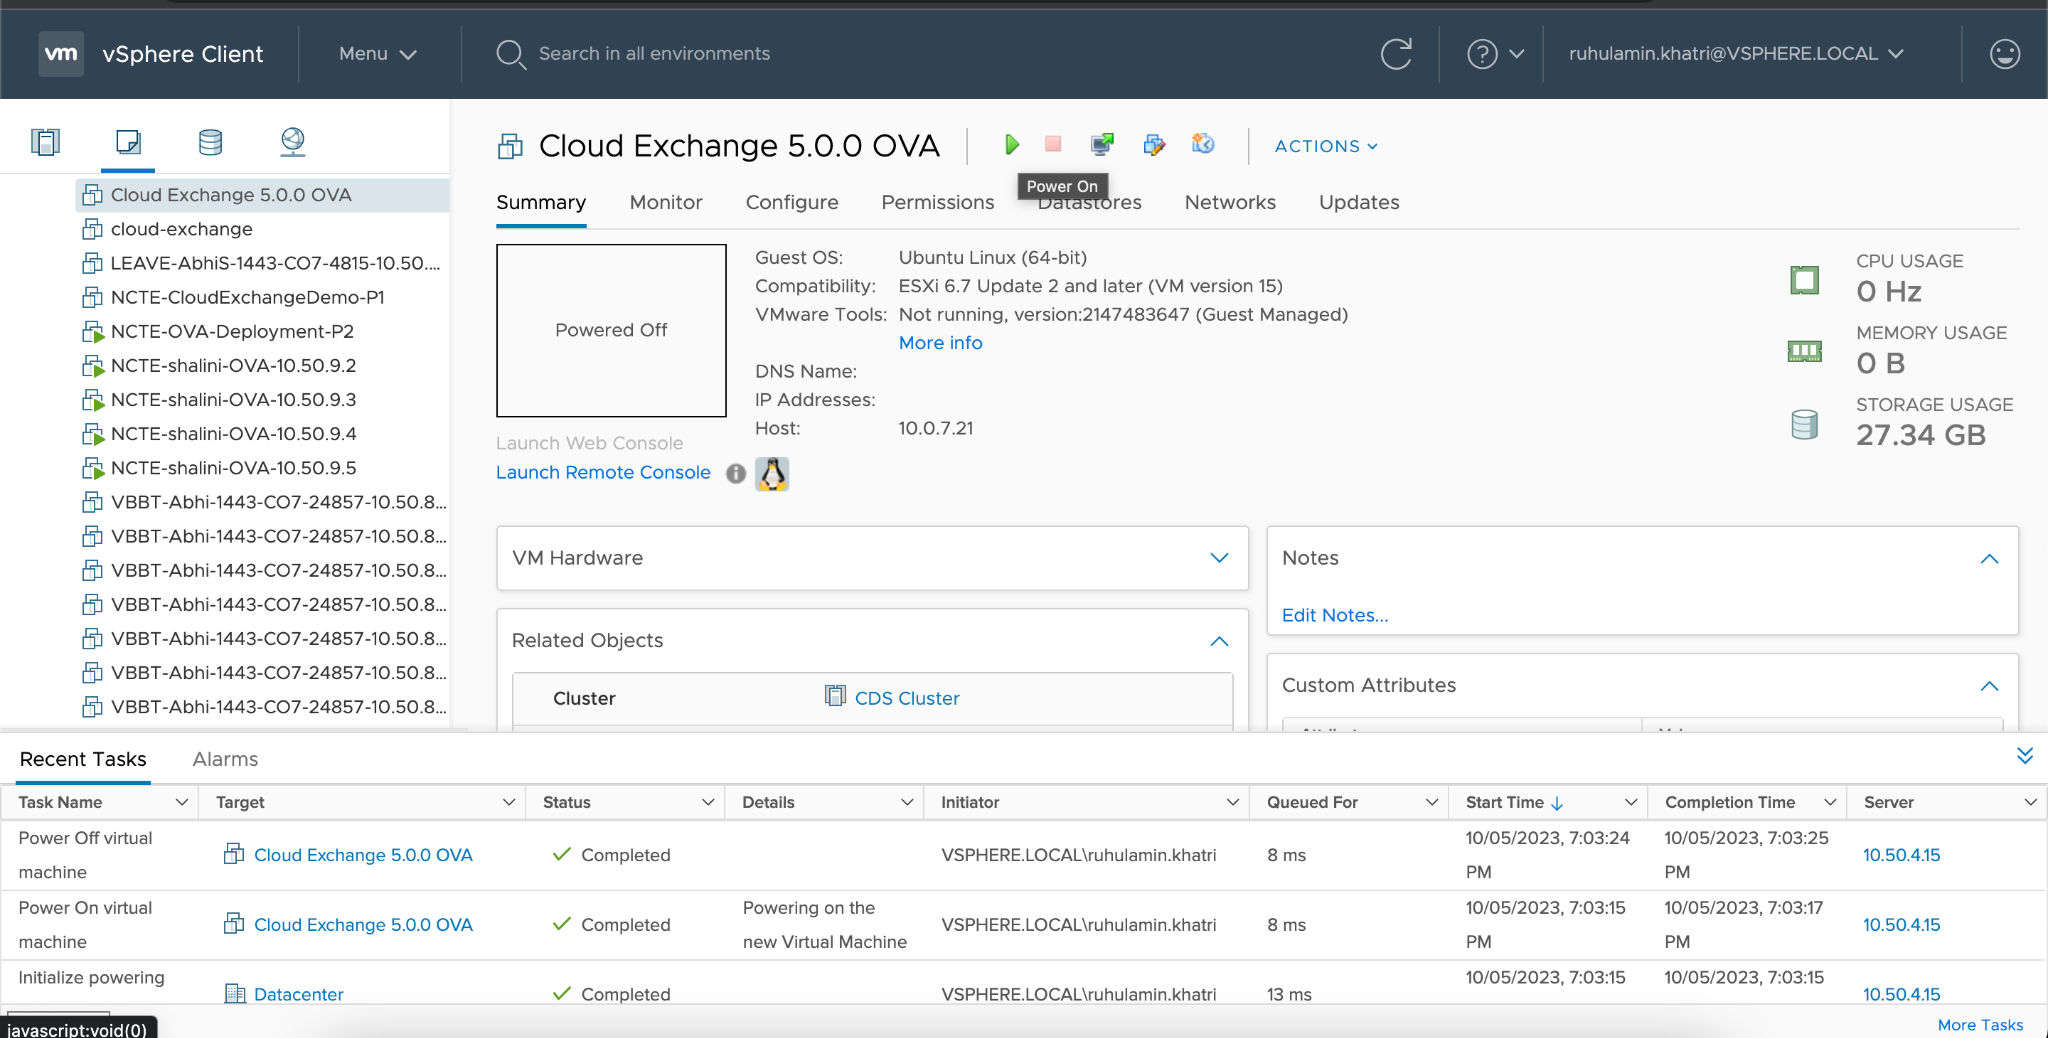
Task: Click the More Tasks link
Action: point(1980,1025)
